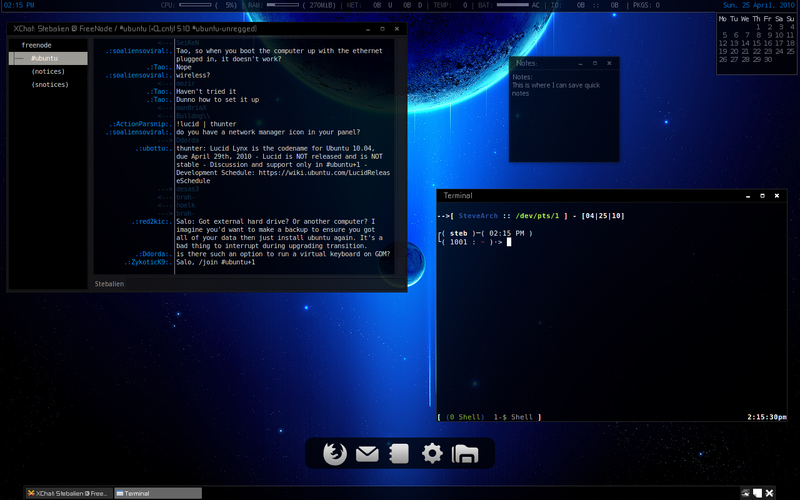The height and width of the screenshot is (500, 800).
Task: Launch Firefox from the dock
Action: 334,454
